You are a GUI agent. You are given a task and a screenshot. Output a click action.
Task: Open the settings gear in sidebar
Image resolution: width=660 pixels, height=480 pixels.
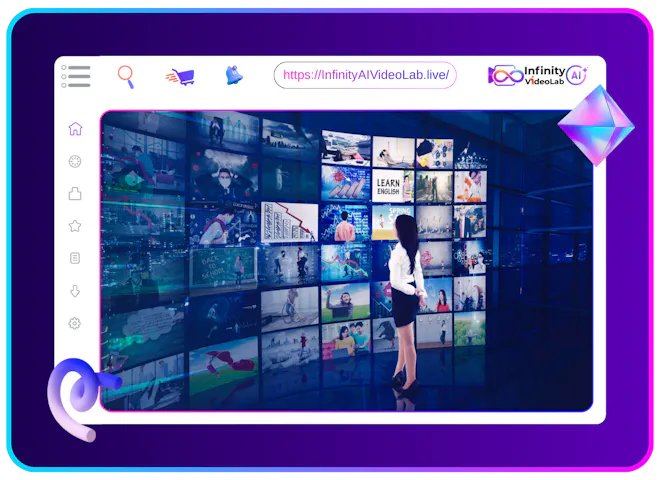click(75, 323)
